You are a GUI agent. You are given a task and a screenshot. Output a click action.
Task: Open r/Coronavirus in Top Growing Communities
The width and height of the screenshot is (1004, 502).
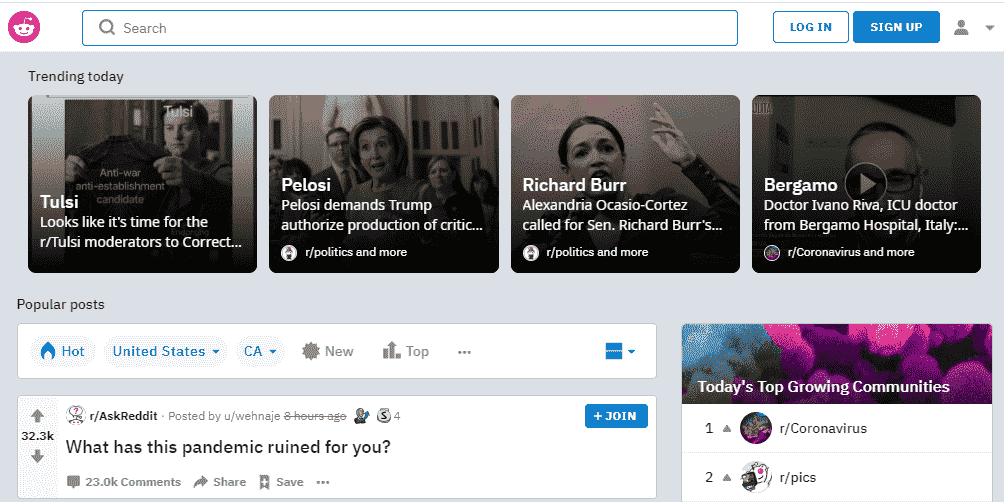pos(823,428)
